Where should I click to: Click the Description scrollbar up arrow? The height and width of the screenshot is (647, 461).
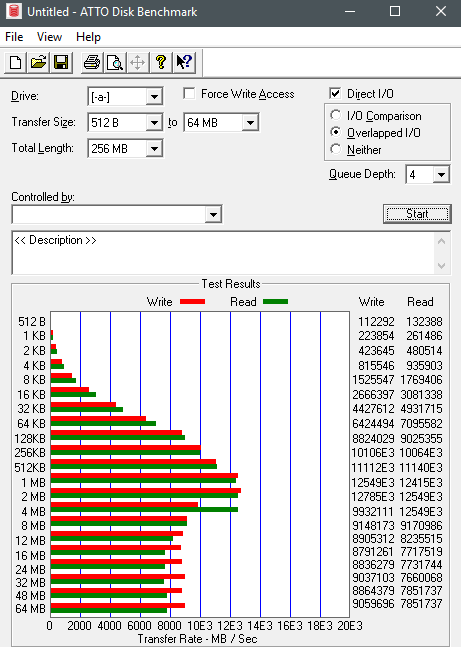click(x=441, y=241)
